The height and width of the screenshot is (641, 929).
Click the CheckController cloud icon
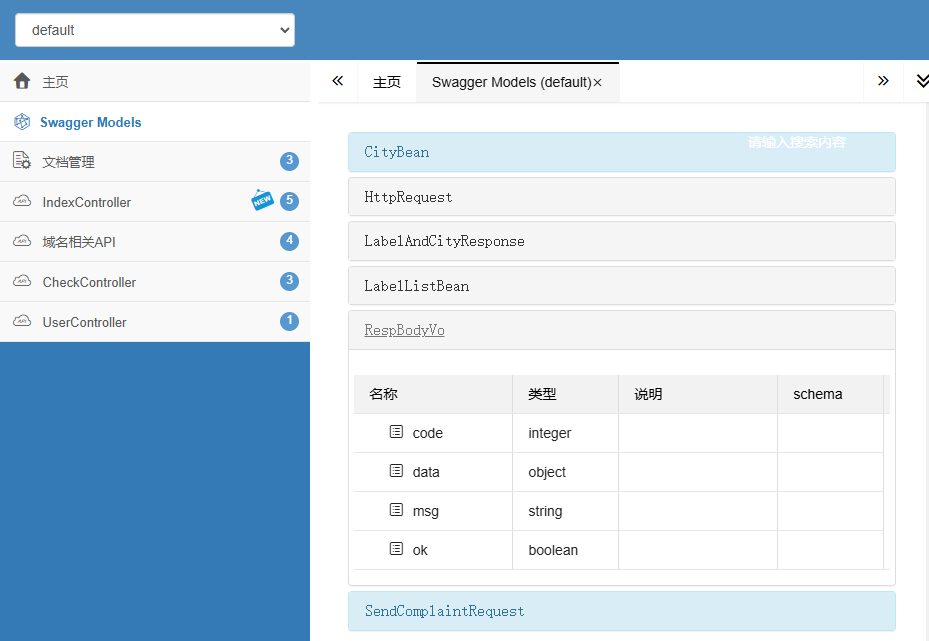(22, 282)
